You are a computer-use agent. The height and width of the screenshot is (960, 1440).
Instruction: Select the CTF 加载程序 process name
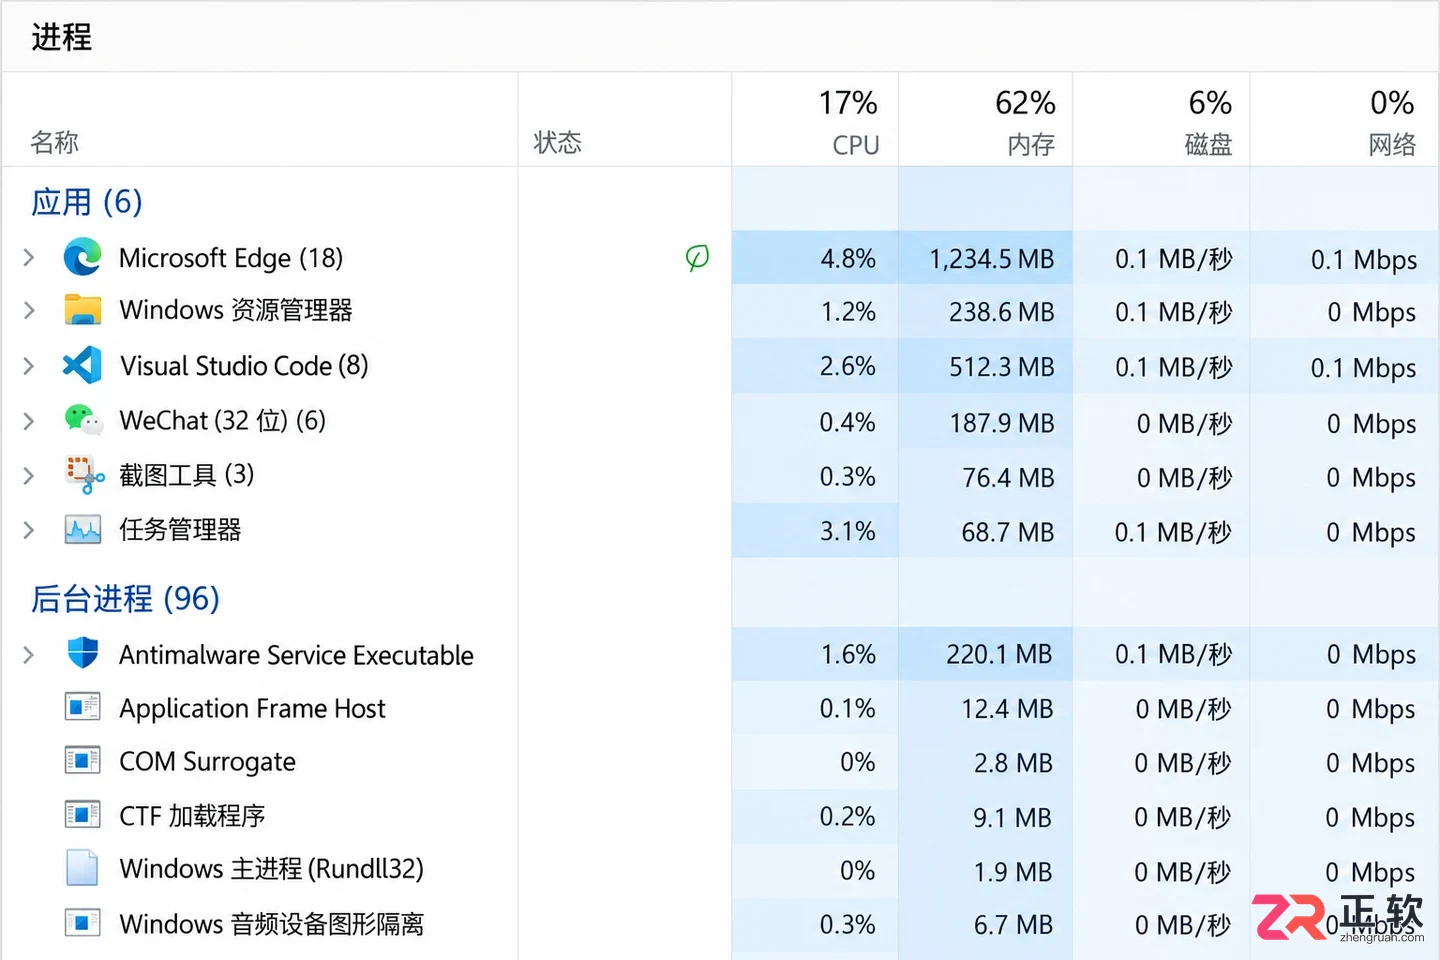[192, 816]
